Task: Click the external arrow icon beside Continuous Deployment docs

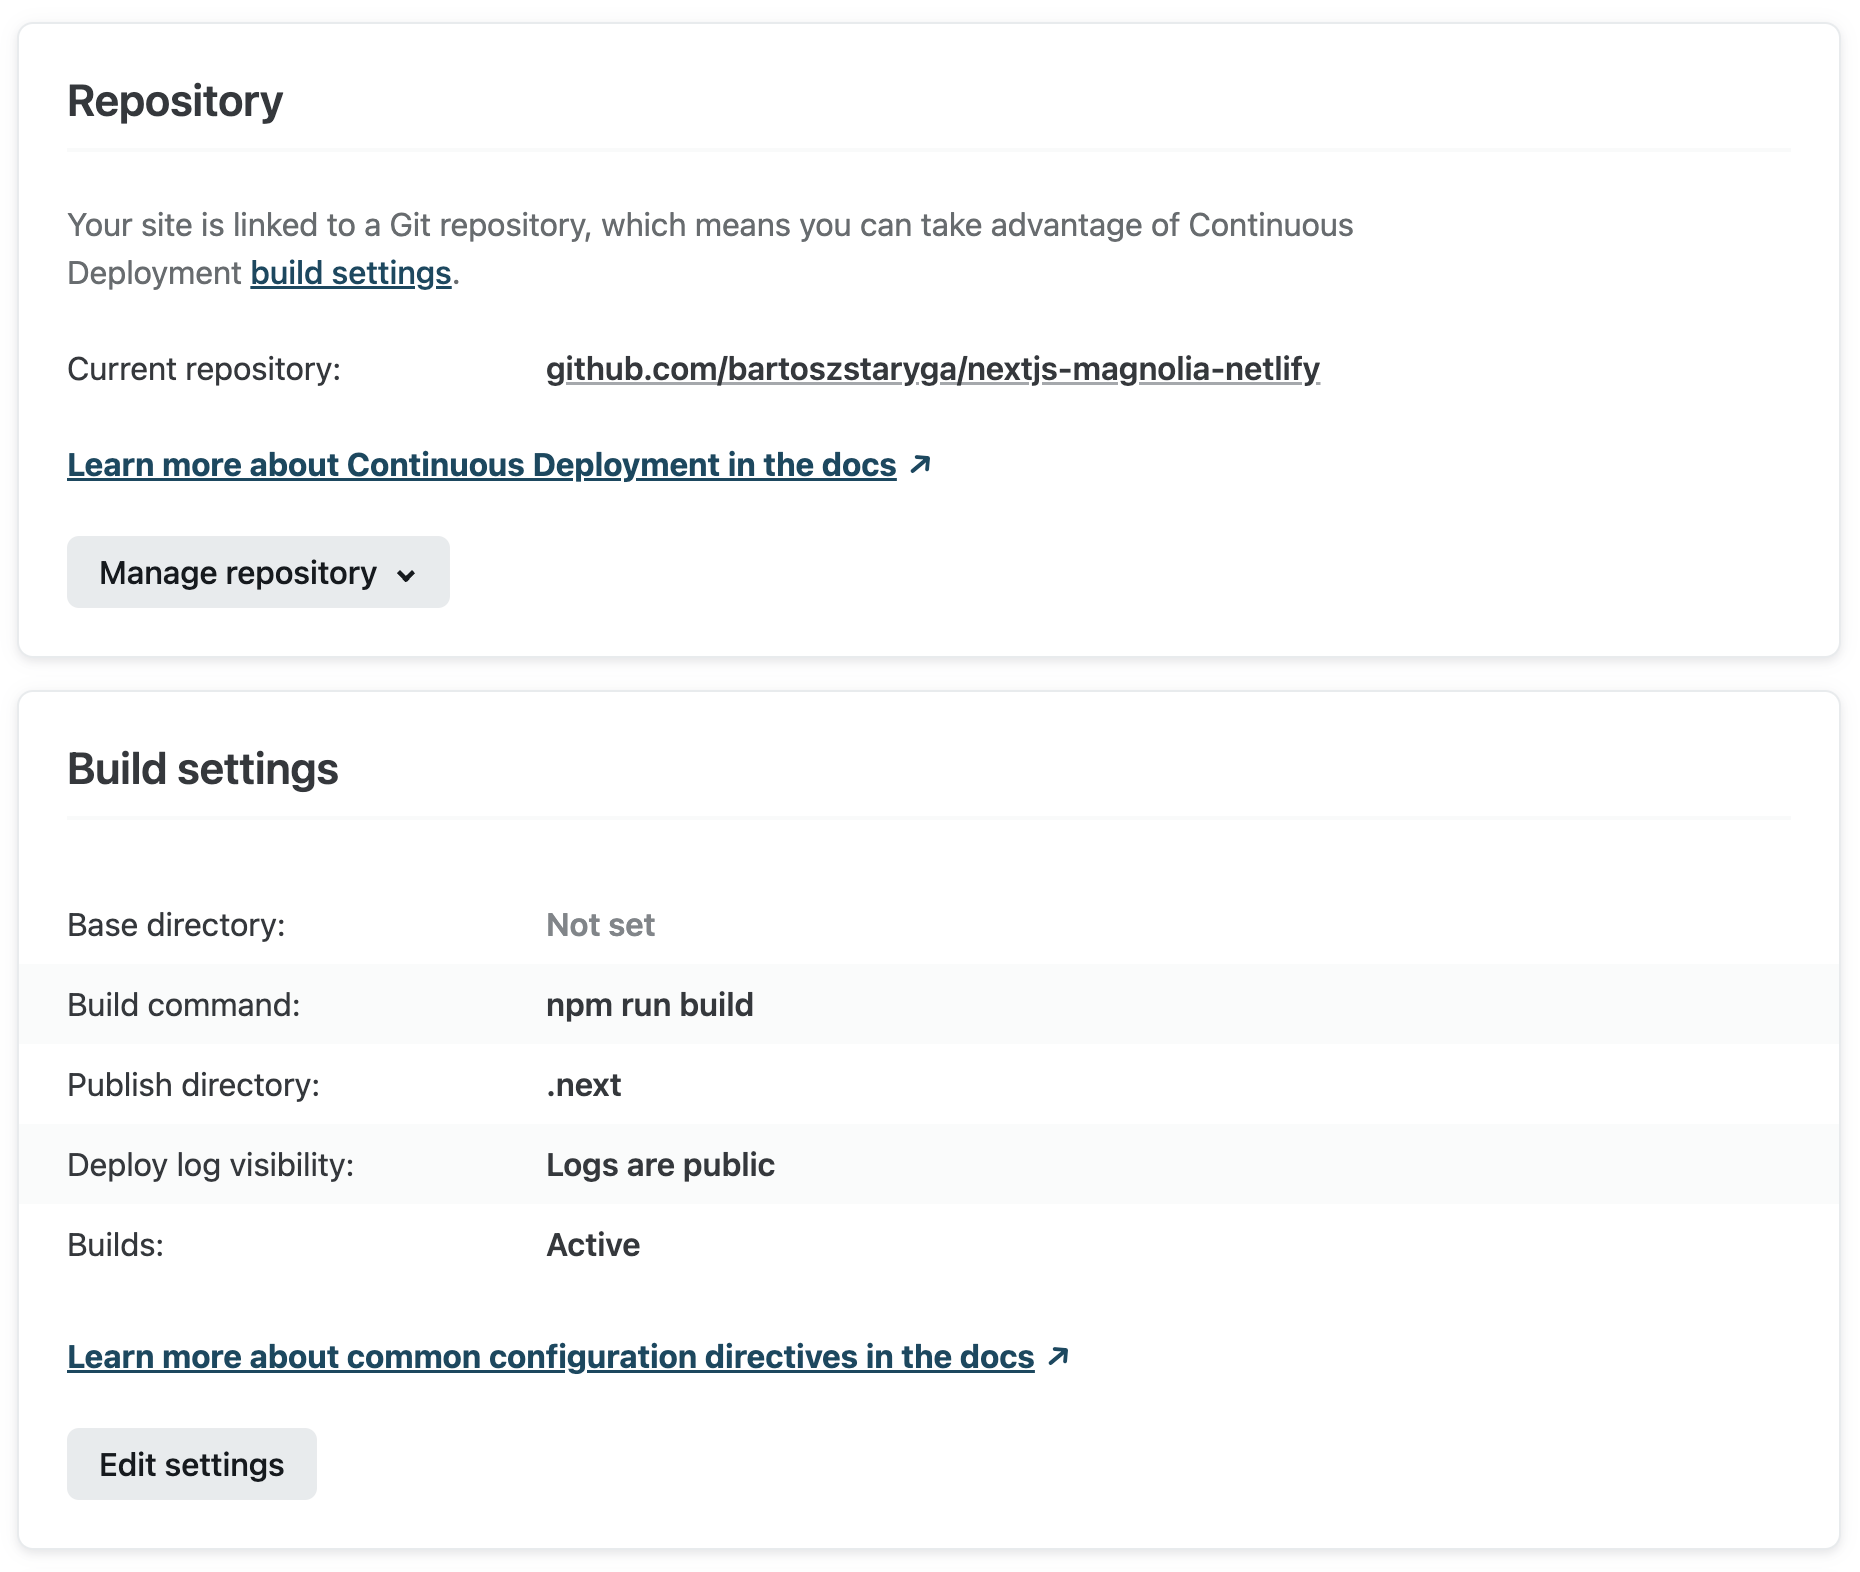Action: (x=920, y=465)
